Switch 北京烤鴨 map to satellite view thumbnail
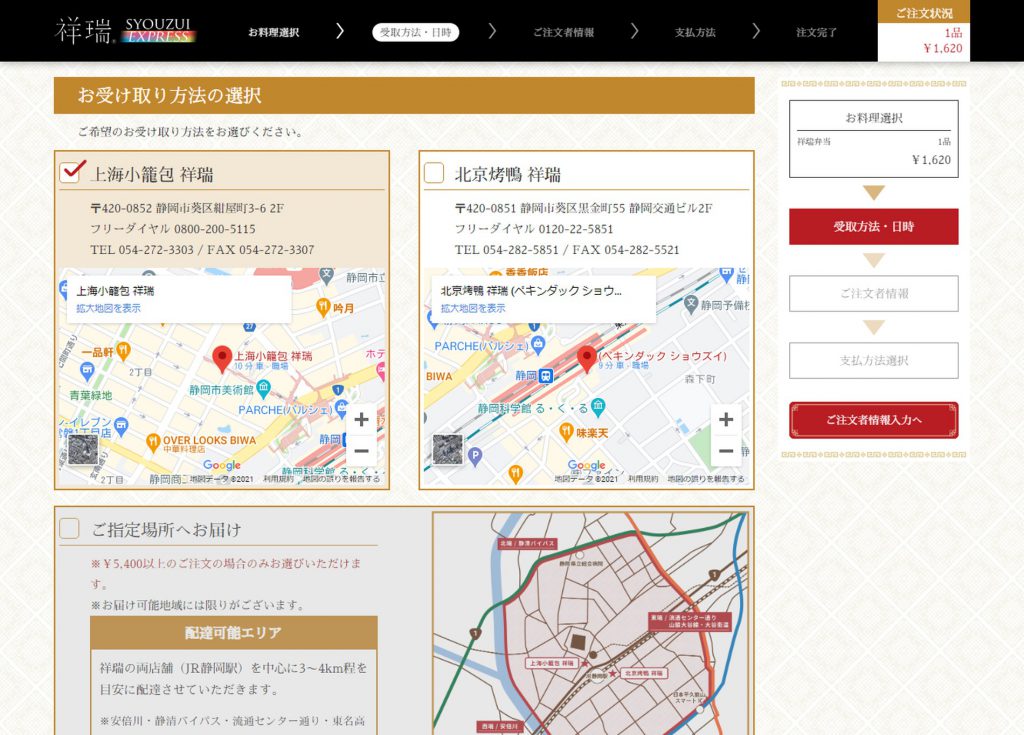The height and width of the screenshot is (735, 1024). [x=448, y=449]
